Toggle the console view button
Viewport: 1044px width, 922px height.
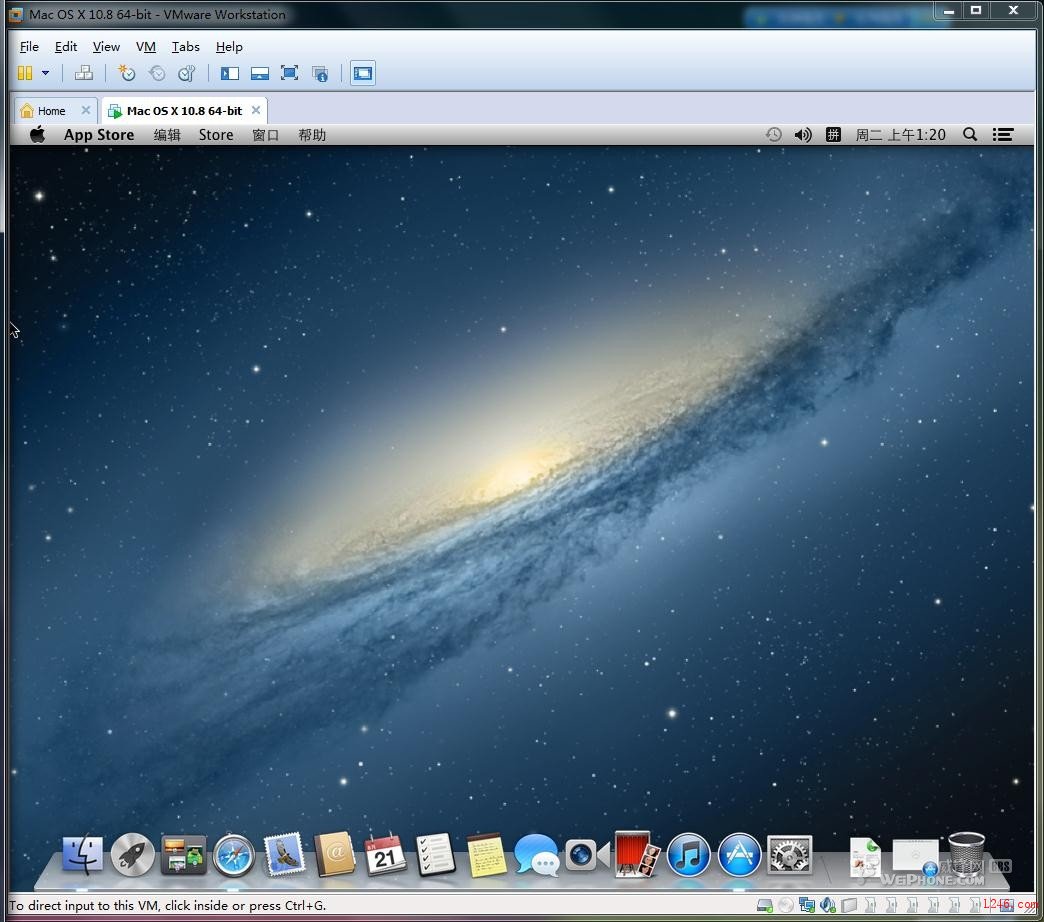click(363, 73)
